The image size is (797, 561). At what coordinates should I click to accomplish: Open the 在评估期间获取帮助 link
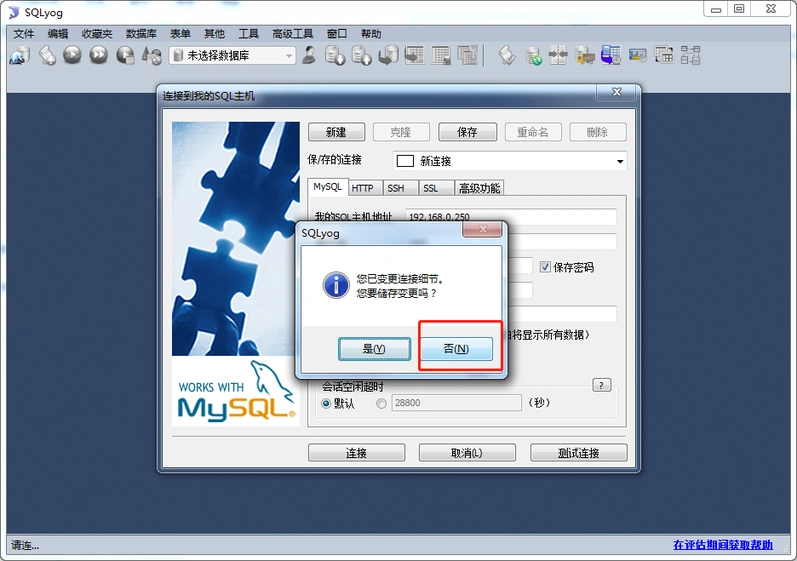point(723,545)
